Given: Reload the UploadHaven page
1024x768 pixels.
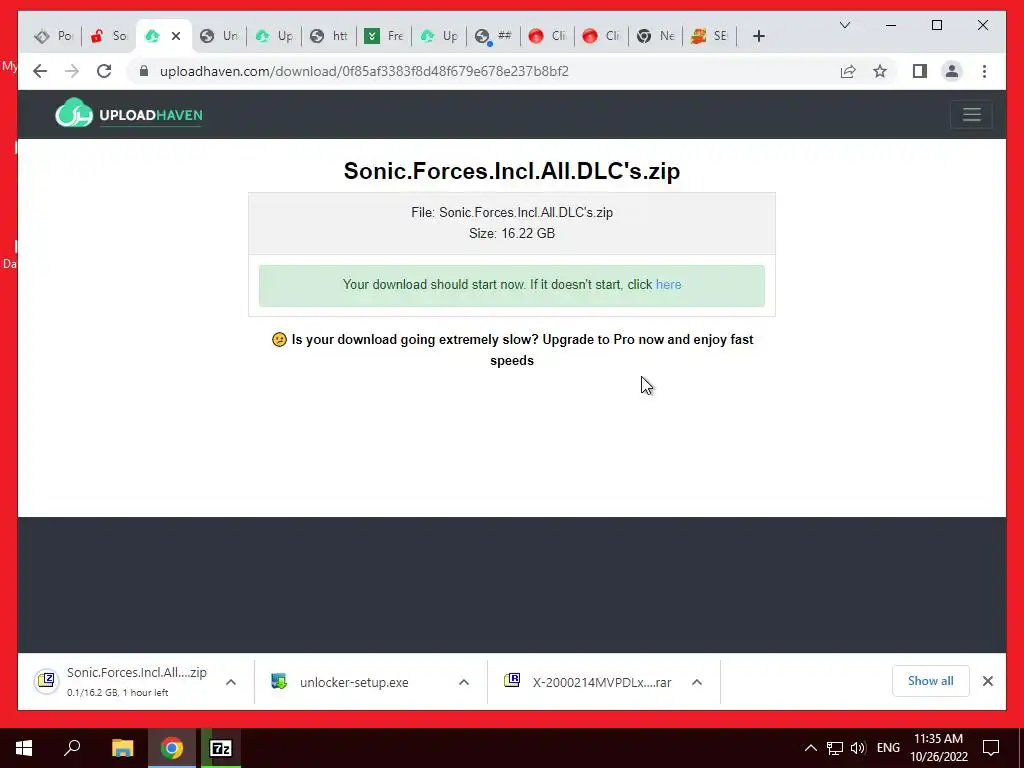Looking at the screenshot, I should (104, 71).
